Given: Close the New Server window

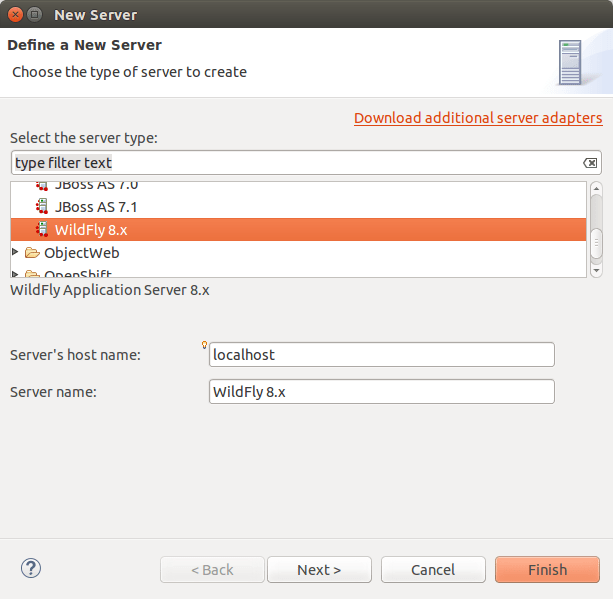Looking at the screenshot, I should [15, 15].
